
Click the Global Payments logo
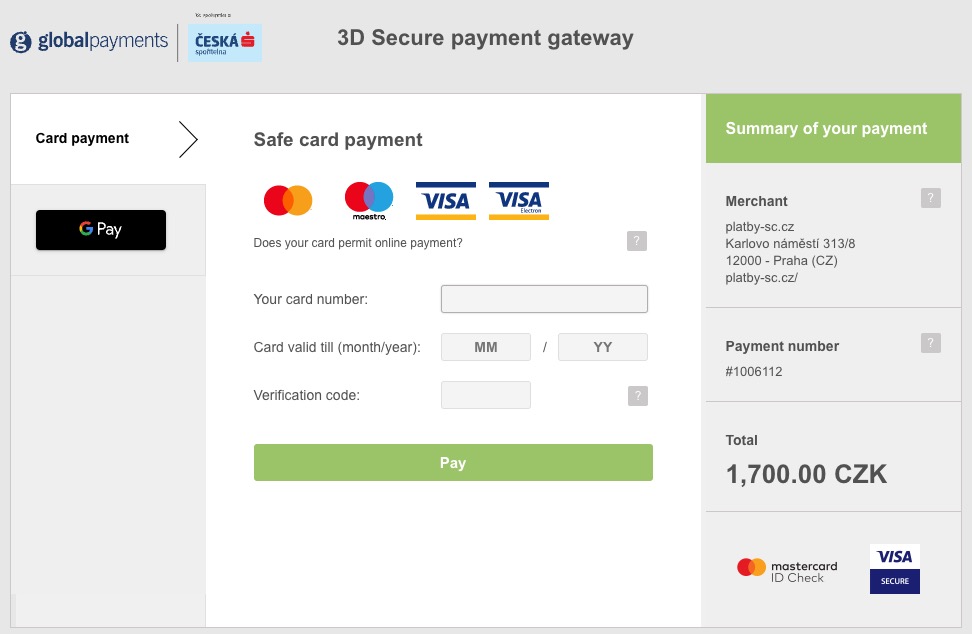(x=89, y=42)
